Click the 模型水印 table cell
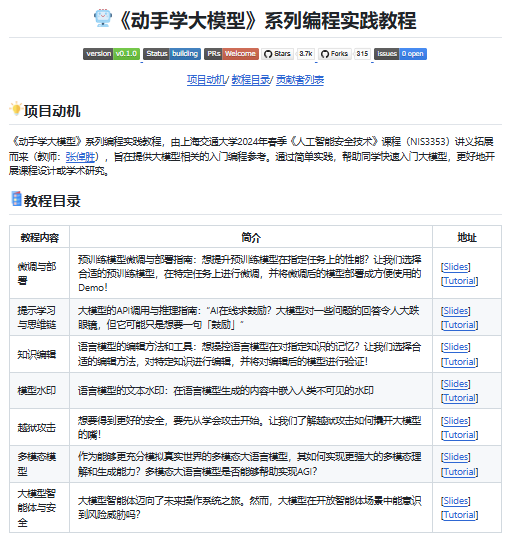This screenshot has width=508, height=535. (40, 391)
